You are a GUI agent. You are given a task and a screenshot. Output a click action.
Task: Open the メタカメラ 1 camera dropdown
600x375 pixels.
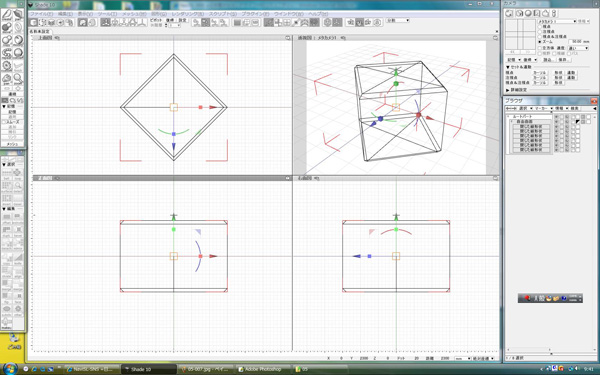557,21
